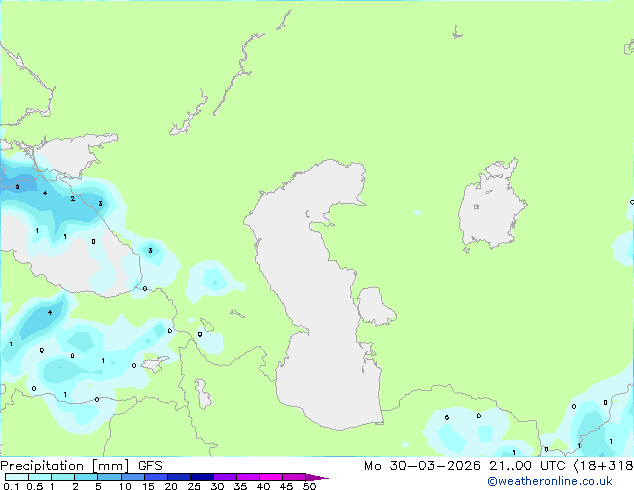Click the '21:00 UTC' time text
Image resolution: width=634 pixels, height=490 pixels.
point(527,466)
